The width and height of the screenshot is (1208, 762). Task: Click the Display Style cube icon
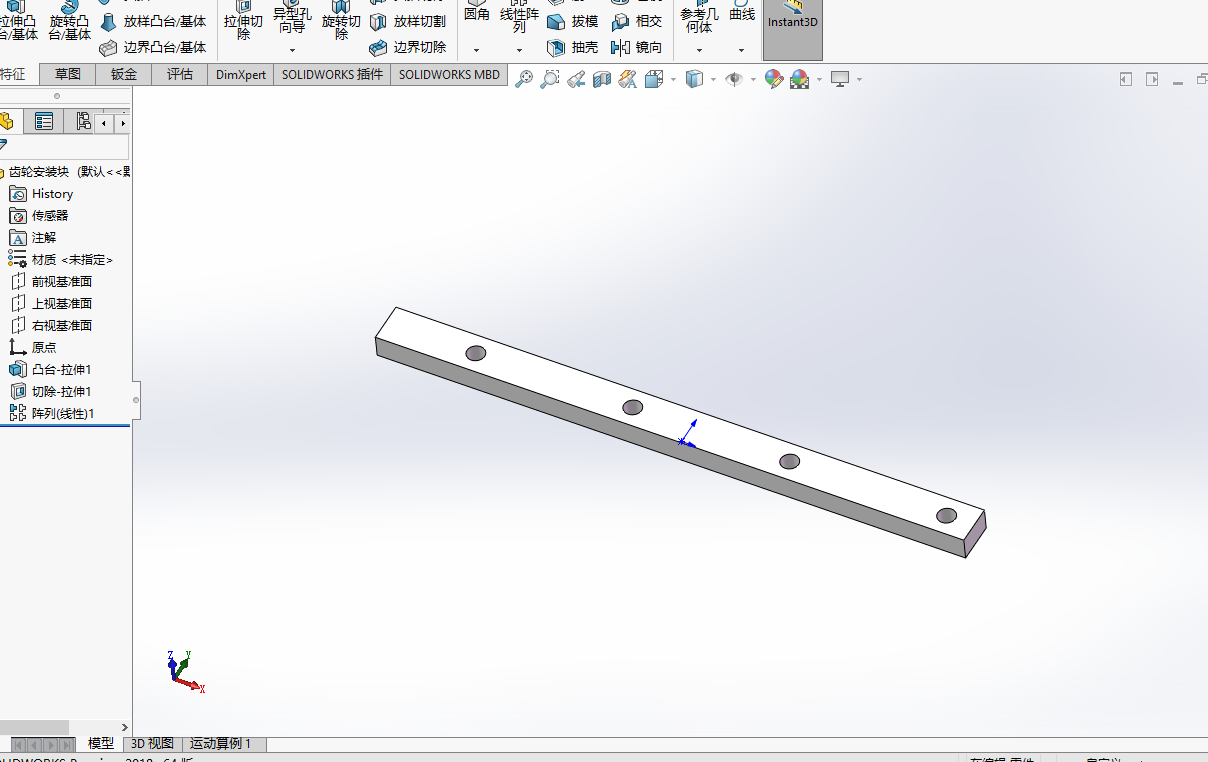695,79
